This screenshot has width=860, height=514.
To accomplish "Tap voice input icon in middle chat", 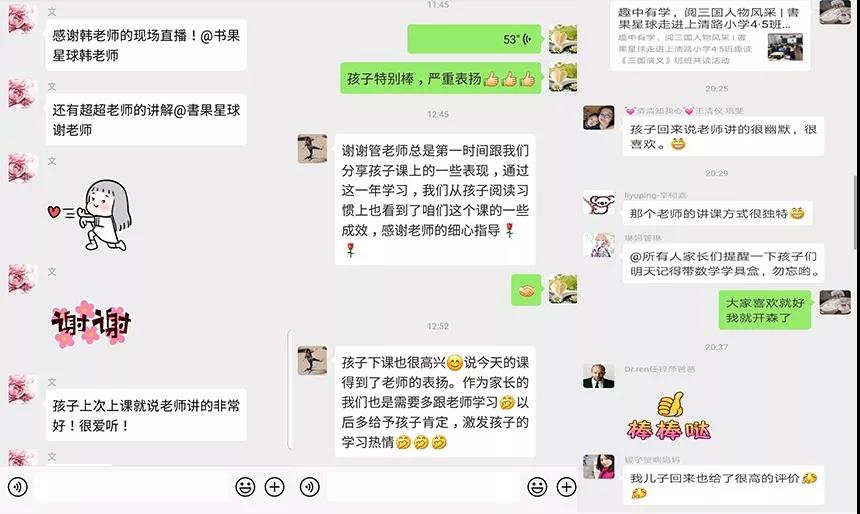I will click(x=310, y=487).
